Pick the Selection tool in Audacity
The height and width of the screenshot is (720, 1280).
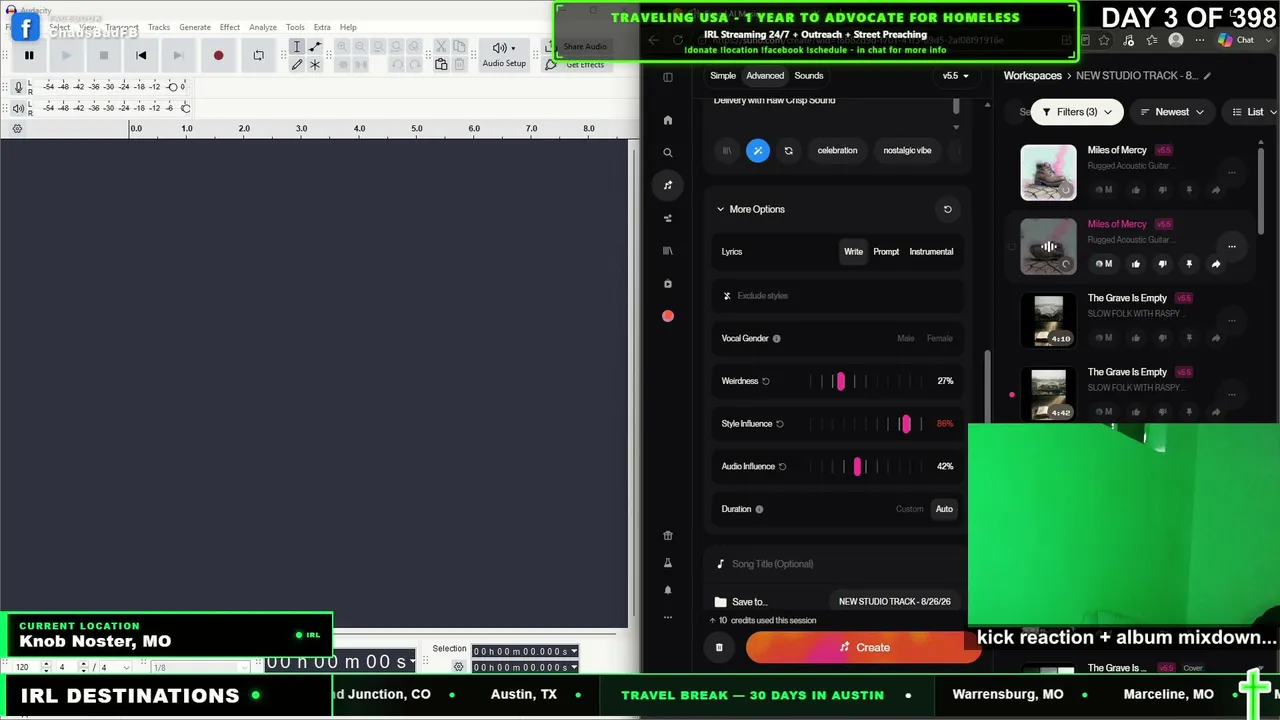(297, 47)
